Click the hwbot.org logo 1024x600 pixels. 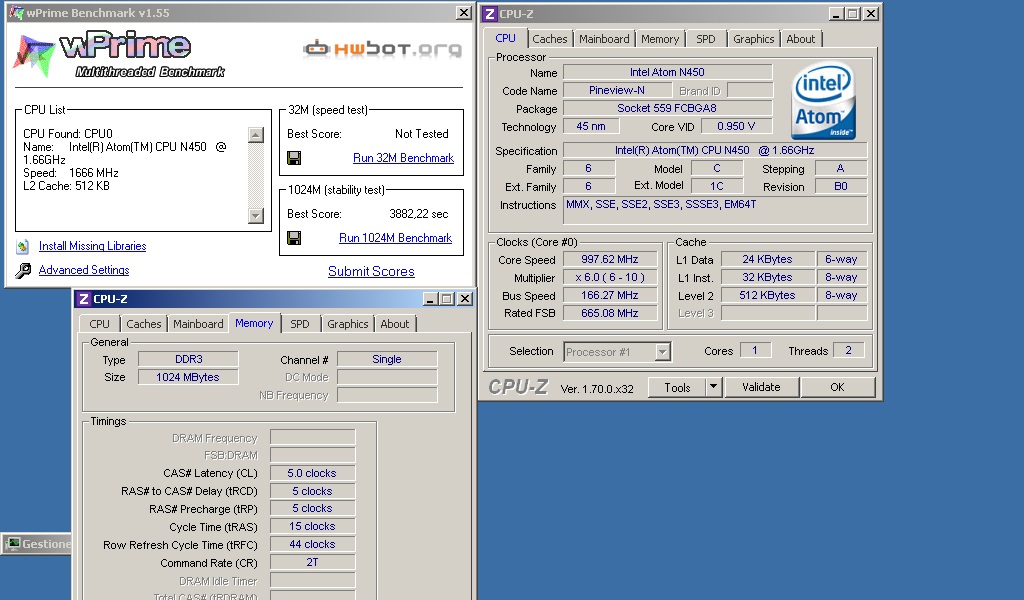pyautogui.click(x=383, y=49)
